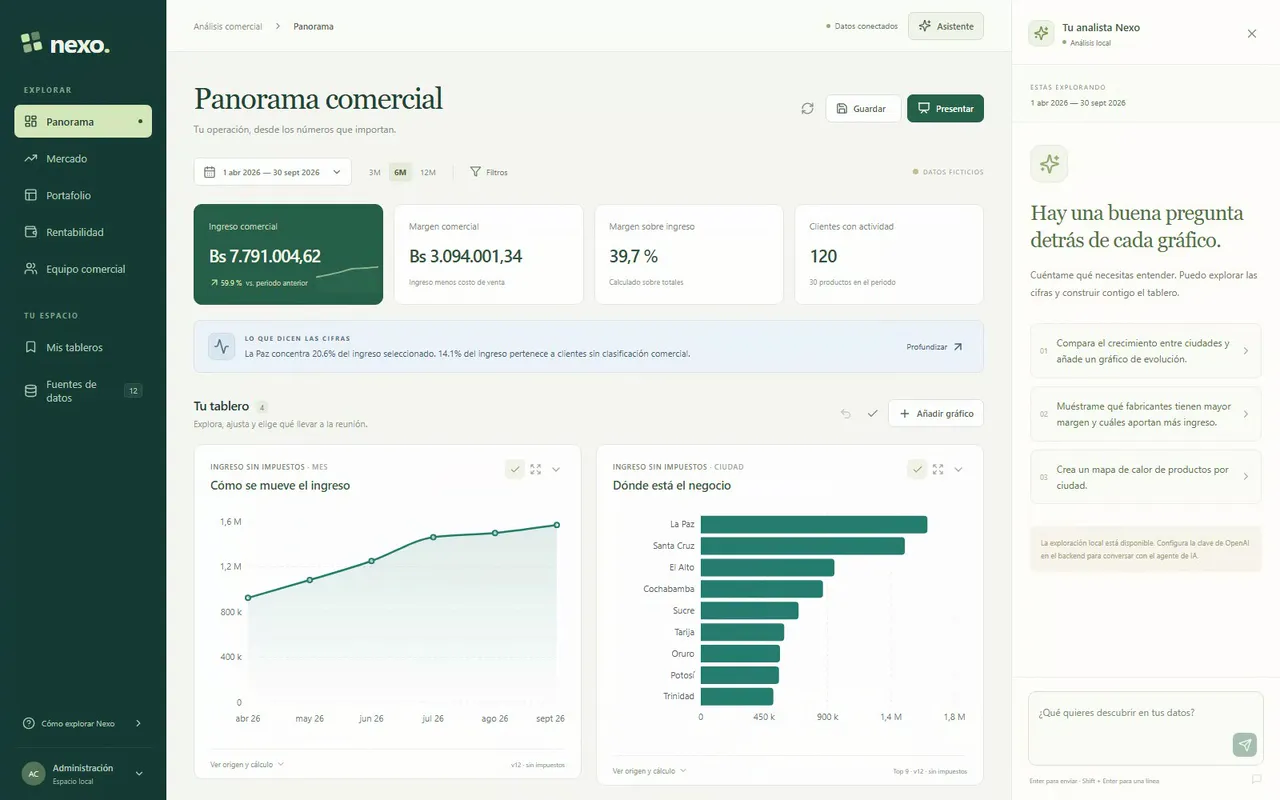Viewport: 1280px width, 800px height.
Task: Toggle the Asistente panel button
Action: (946, 26)
